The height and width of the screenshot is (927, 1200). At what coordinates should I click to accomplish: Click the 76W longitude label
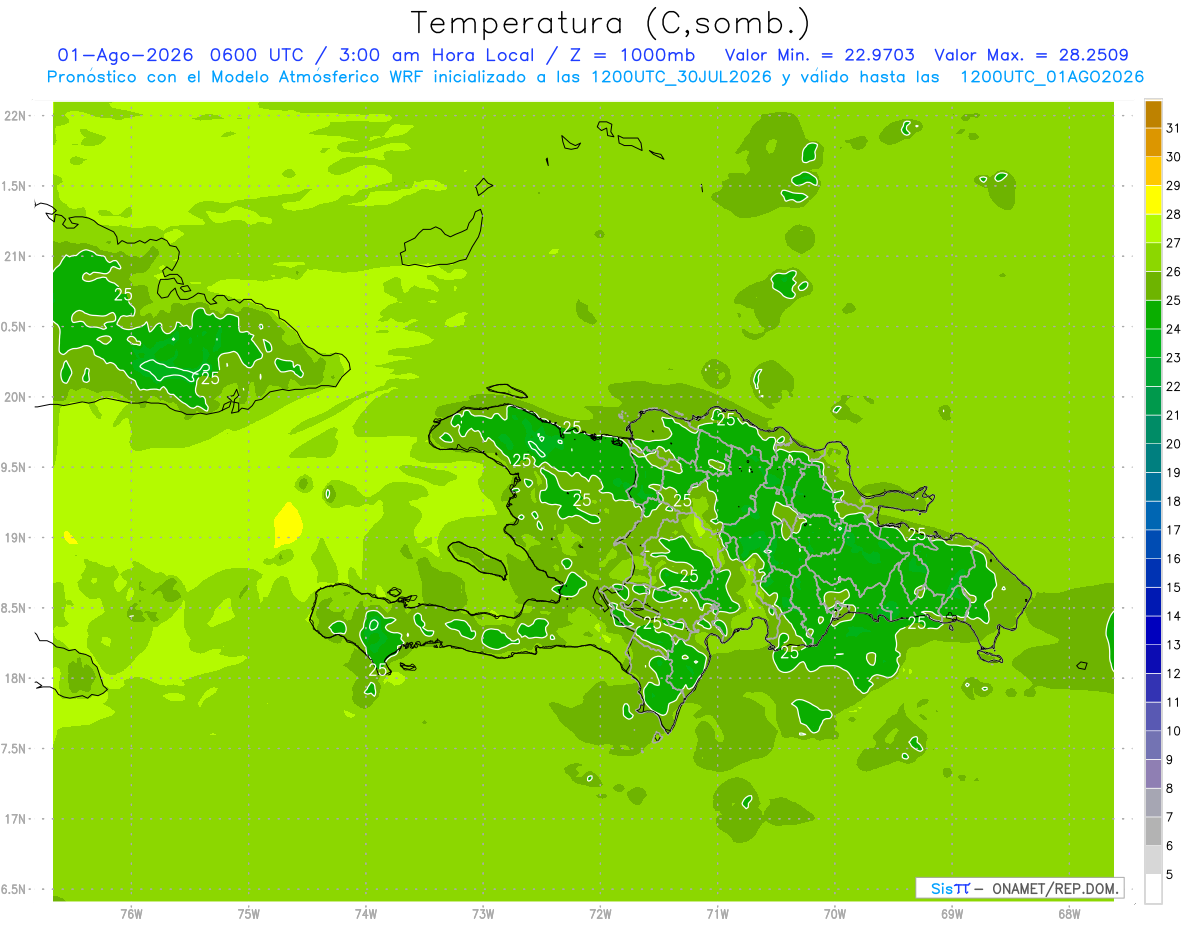point(131,913)
